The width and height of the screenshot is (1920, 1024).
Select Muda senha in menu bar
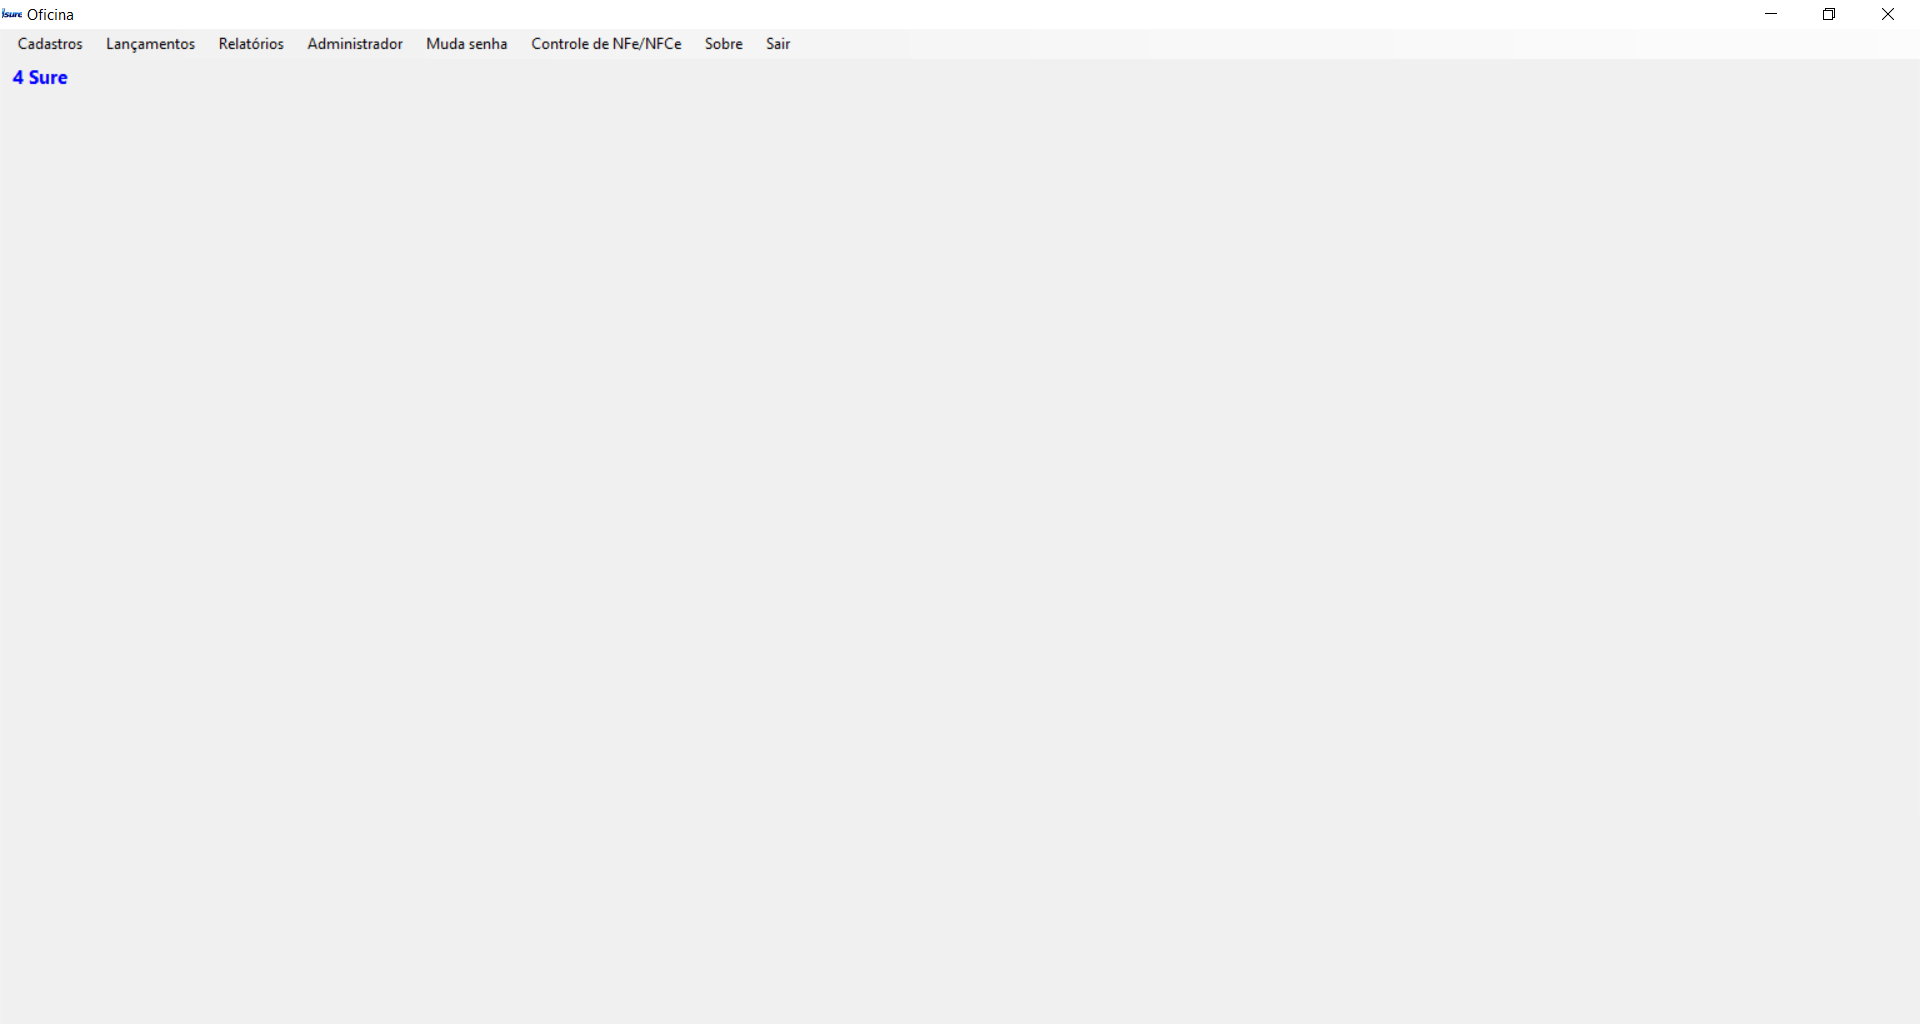467,44
